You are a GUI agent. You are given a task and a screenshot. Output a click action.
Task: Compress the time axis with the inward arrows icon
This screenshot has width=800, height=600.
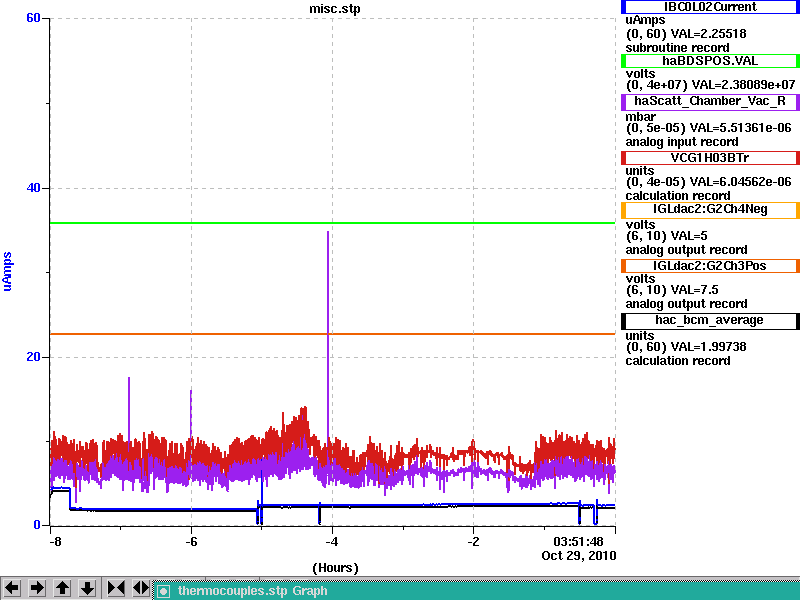tap(116, 588)
